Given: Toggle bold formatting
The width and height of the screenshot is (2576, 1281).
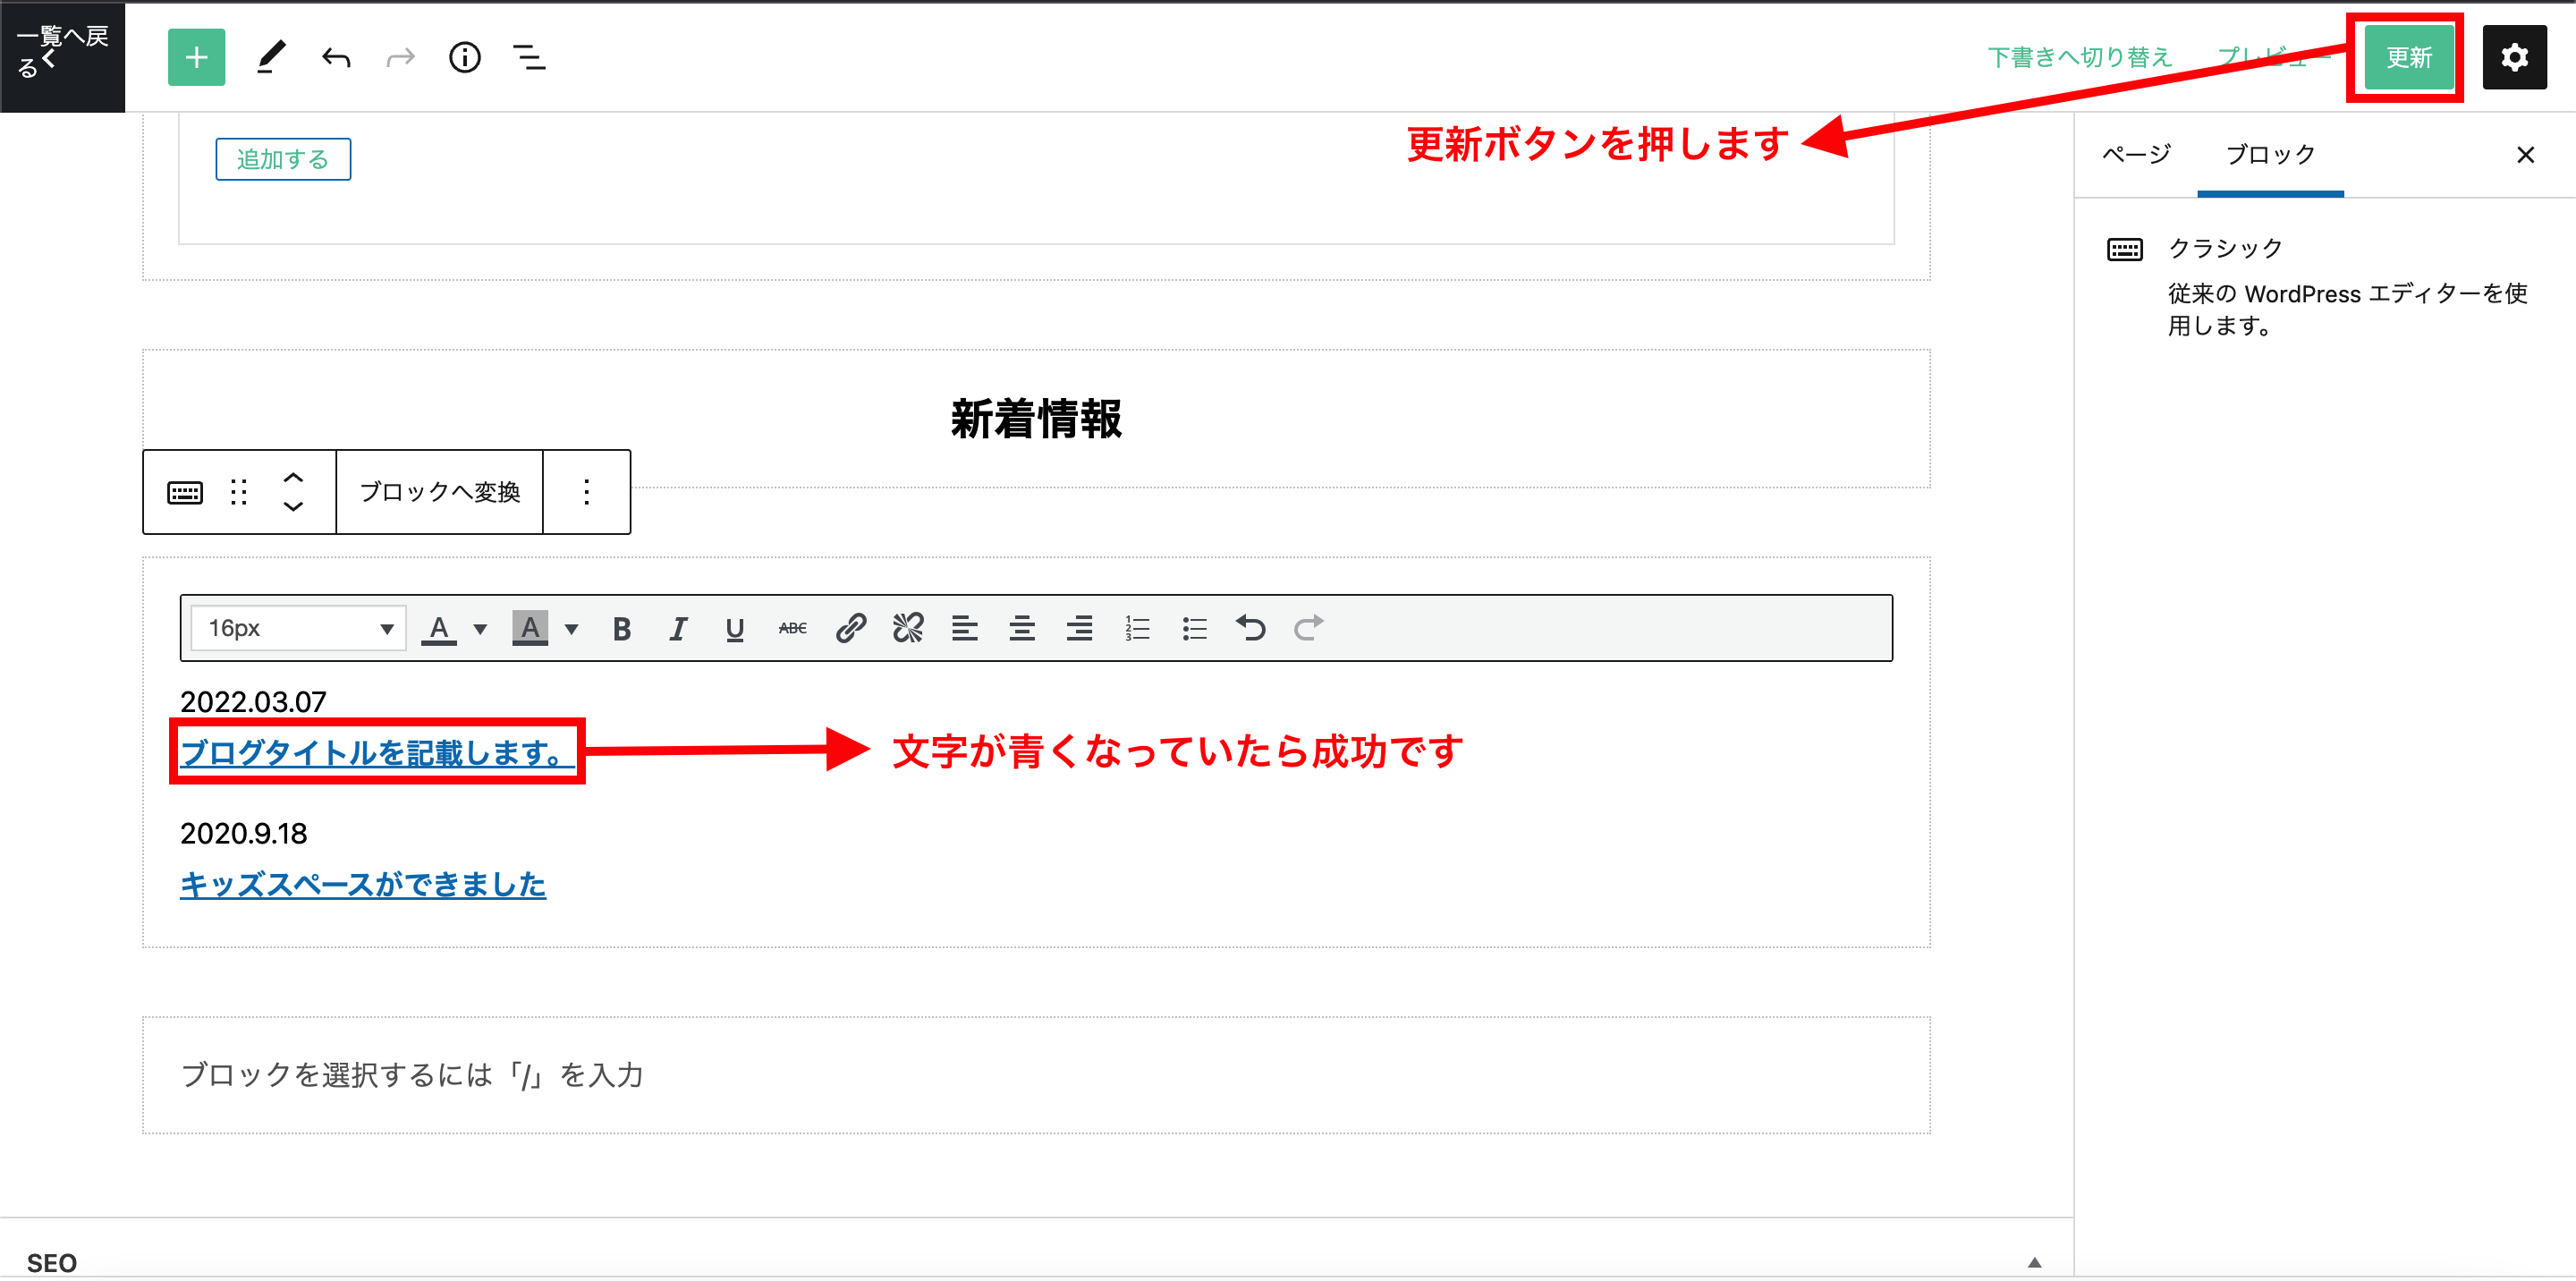Looking at the screenshot, I should tap(621, 628).
